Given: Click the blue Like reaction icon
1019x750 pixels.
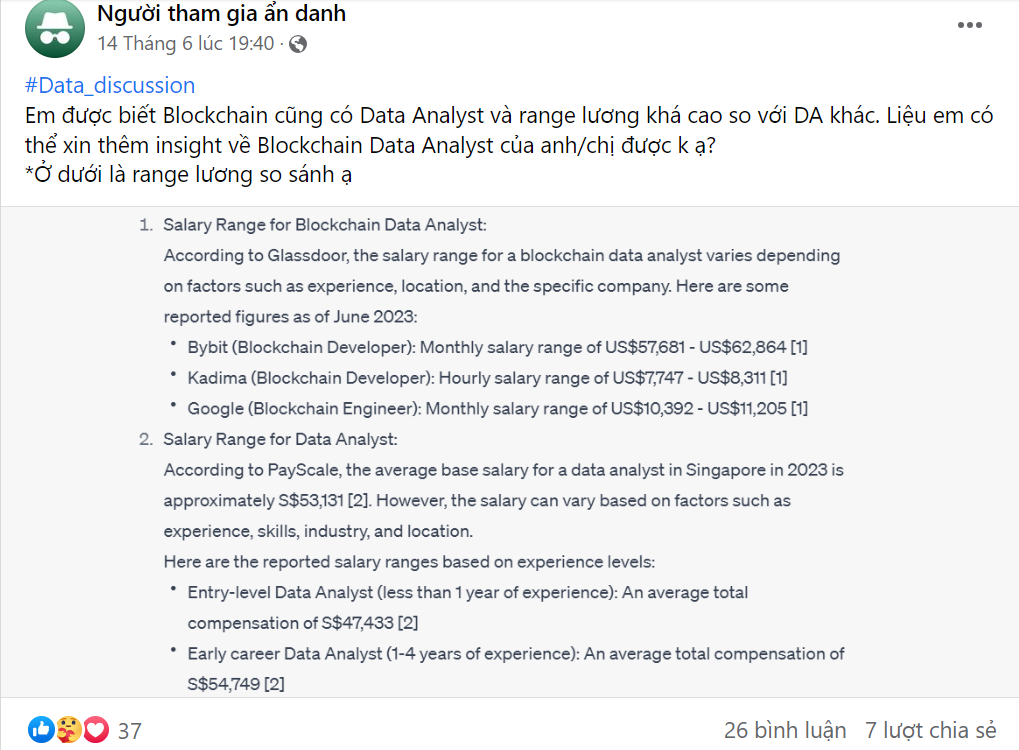Looking at the screenshot, I should (x=41, y=730).
